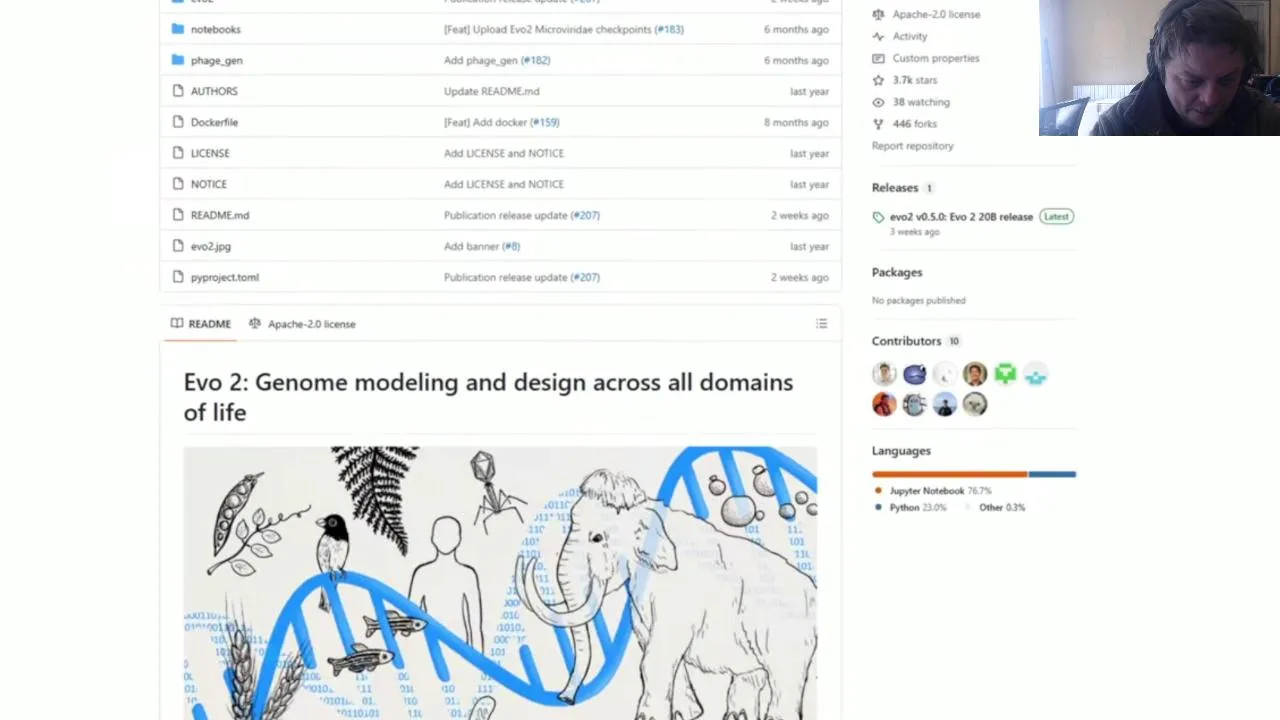Viewport: 1280px width, 720px height.
Task: Click the fork icon next to 446 forks
Action: click(878, 124)
